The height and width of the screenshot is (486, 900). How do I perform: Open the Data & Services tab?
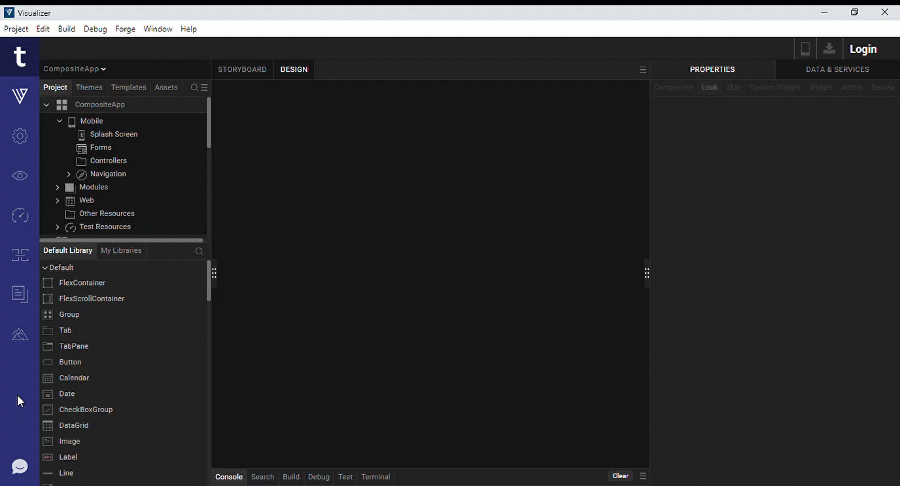pos(837,70)
